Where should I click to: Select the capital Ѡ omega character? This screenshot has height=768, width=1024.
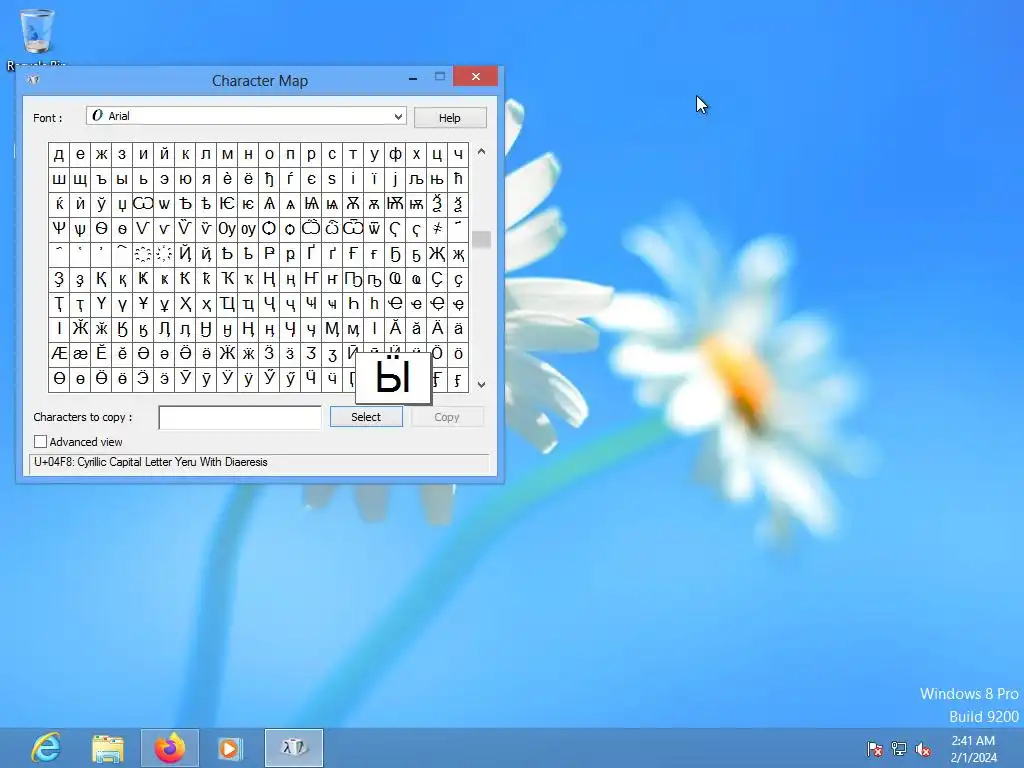pos(143,204)
